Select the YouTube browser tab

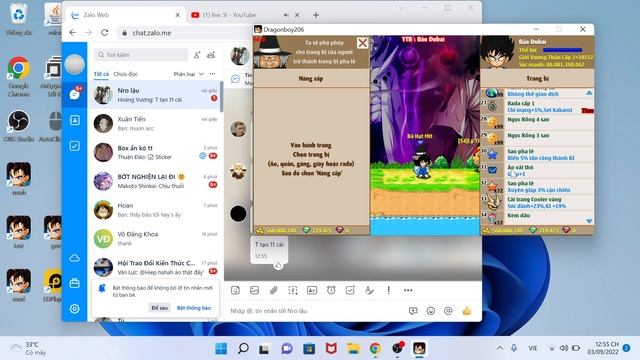[245, 15]
